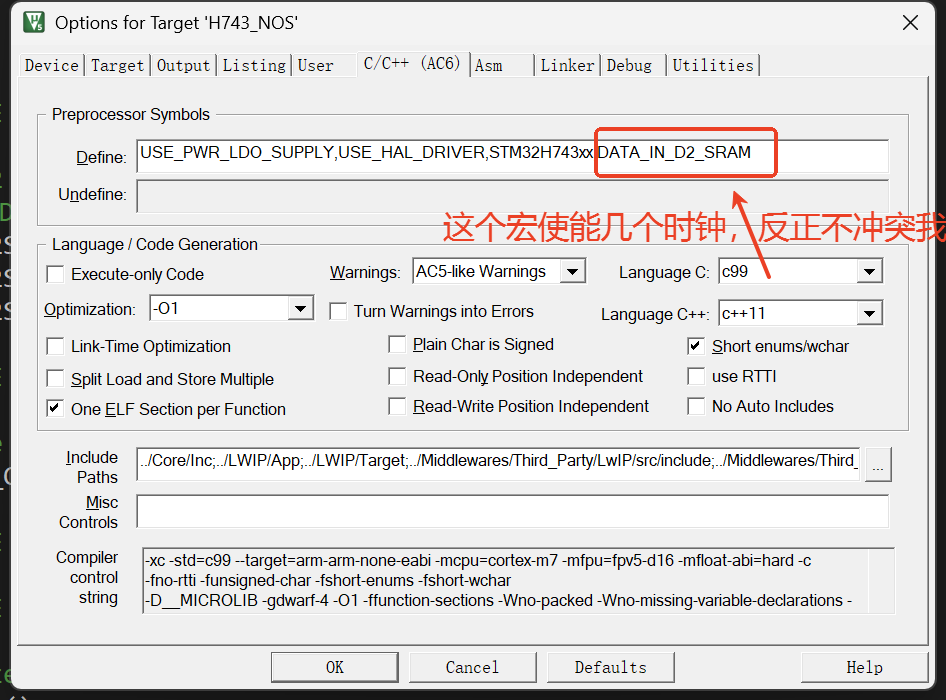Toggle Plain Char is Signed
This screenshot has height=700, width=946.
pyautogui.click(x=397, y=345)
